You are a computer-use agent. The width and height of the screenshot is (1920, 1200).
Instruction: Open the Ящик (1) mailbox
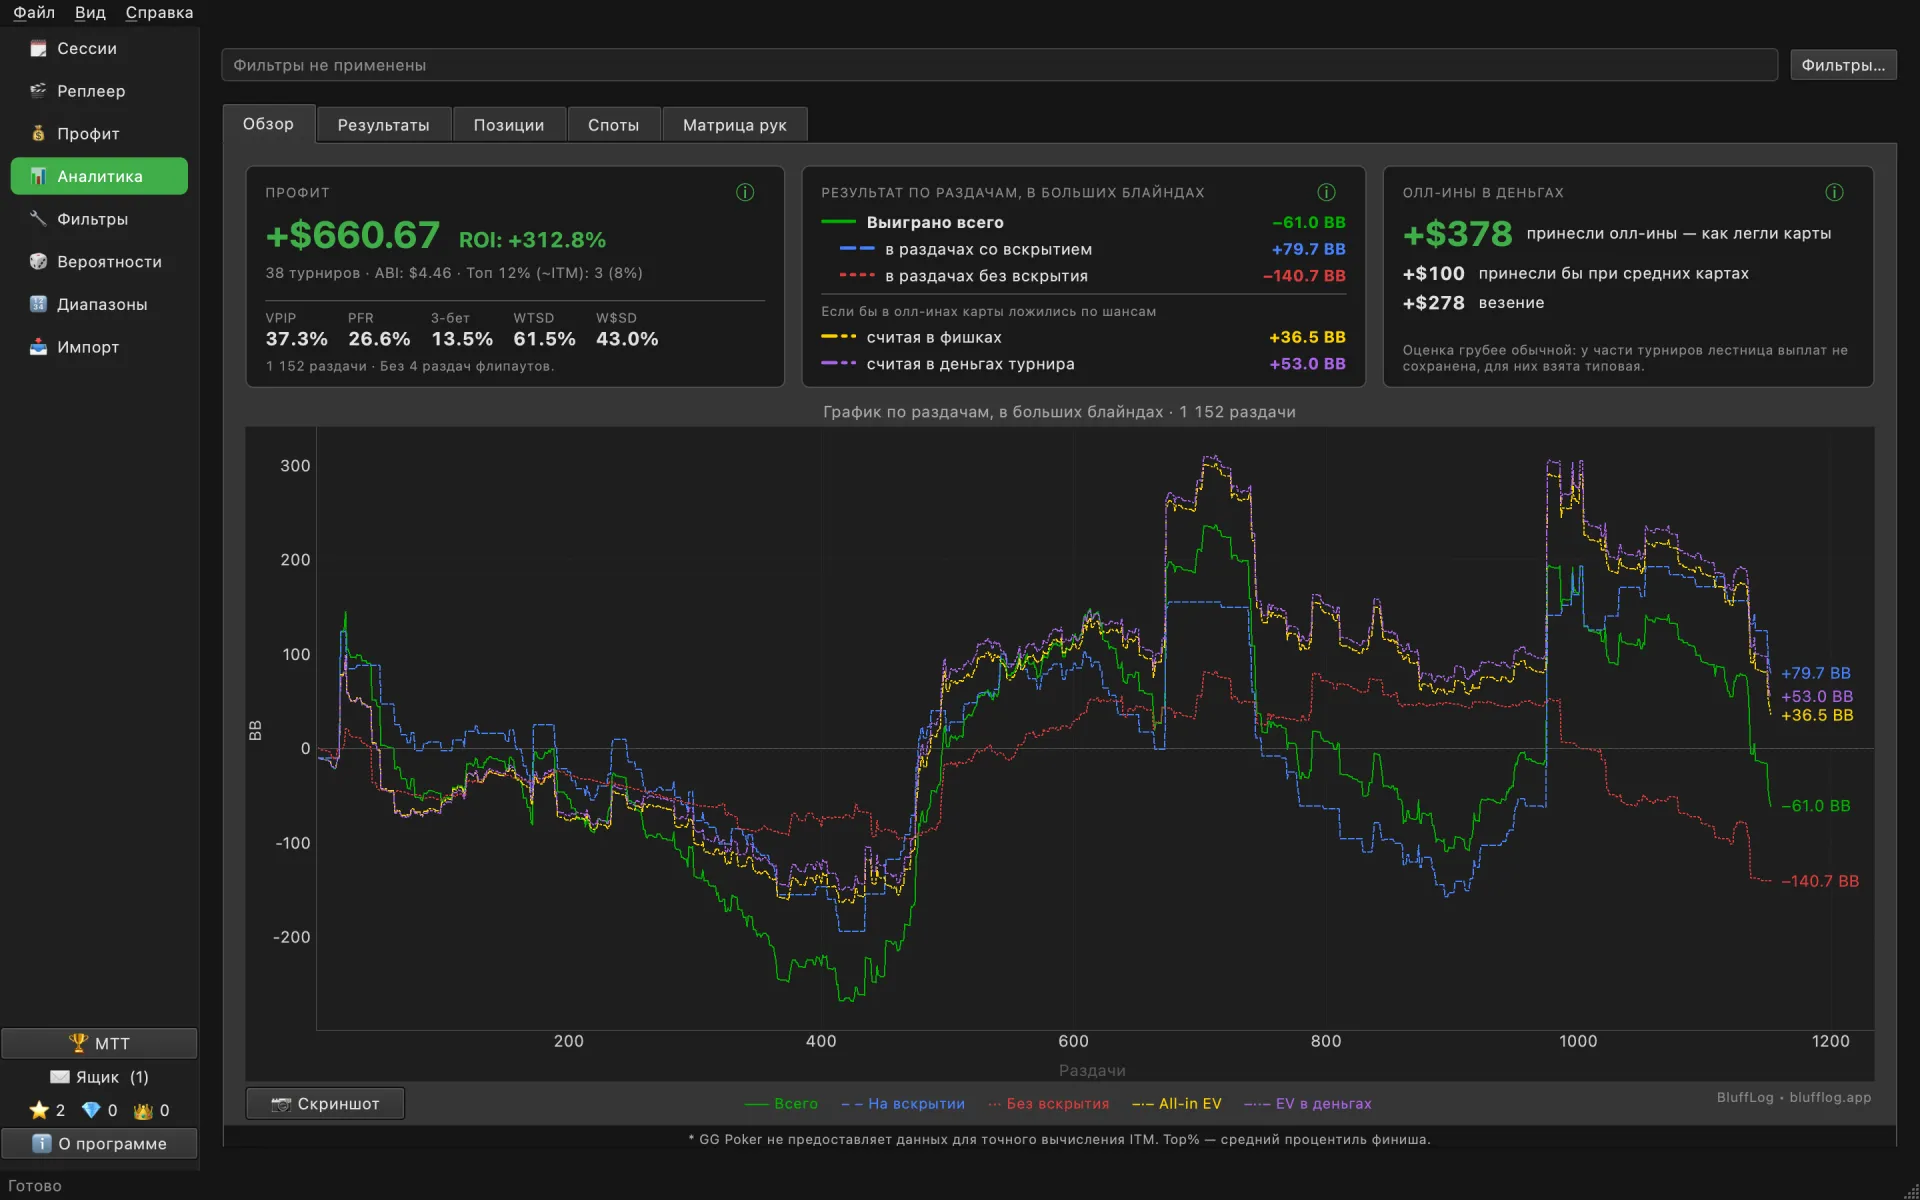99,1077
